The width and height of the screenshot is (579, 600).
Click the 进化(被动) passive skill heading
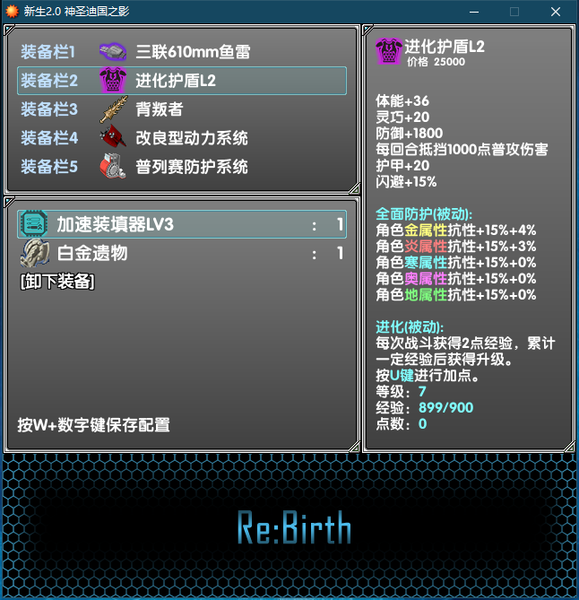409,328
